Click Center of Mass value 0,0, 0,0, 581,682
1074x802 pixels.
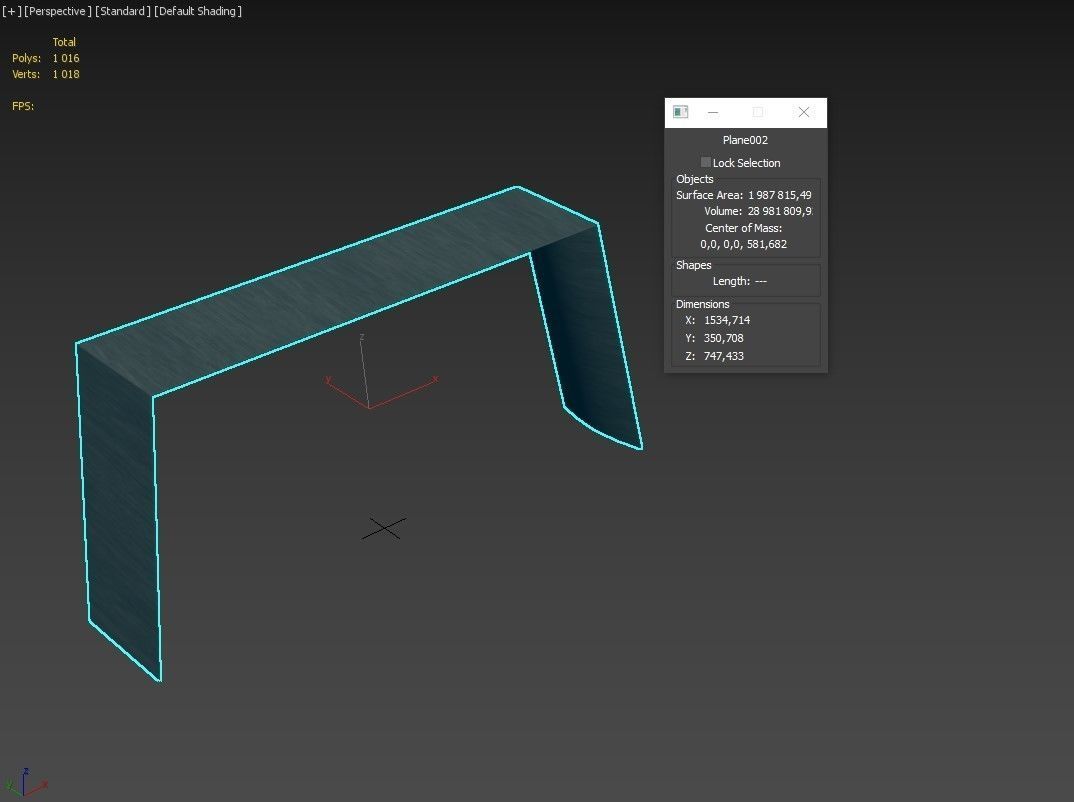pyautogui.click(x=743, y=244)
